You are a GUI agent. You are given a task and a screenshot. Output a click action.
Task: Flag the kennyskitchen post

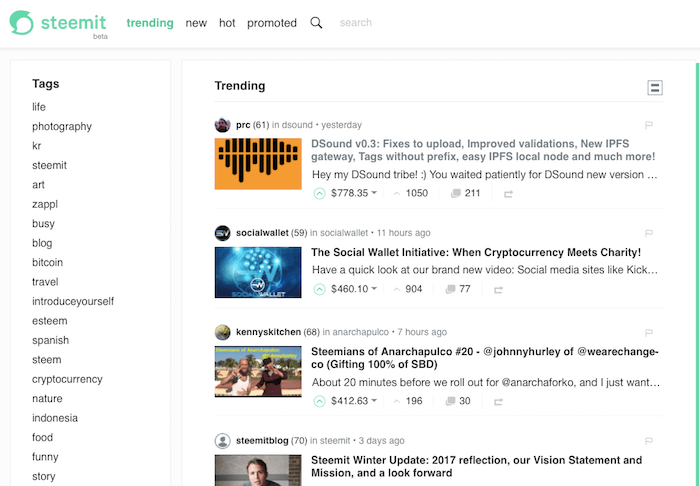point(649,332)
